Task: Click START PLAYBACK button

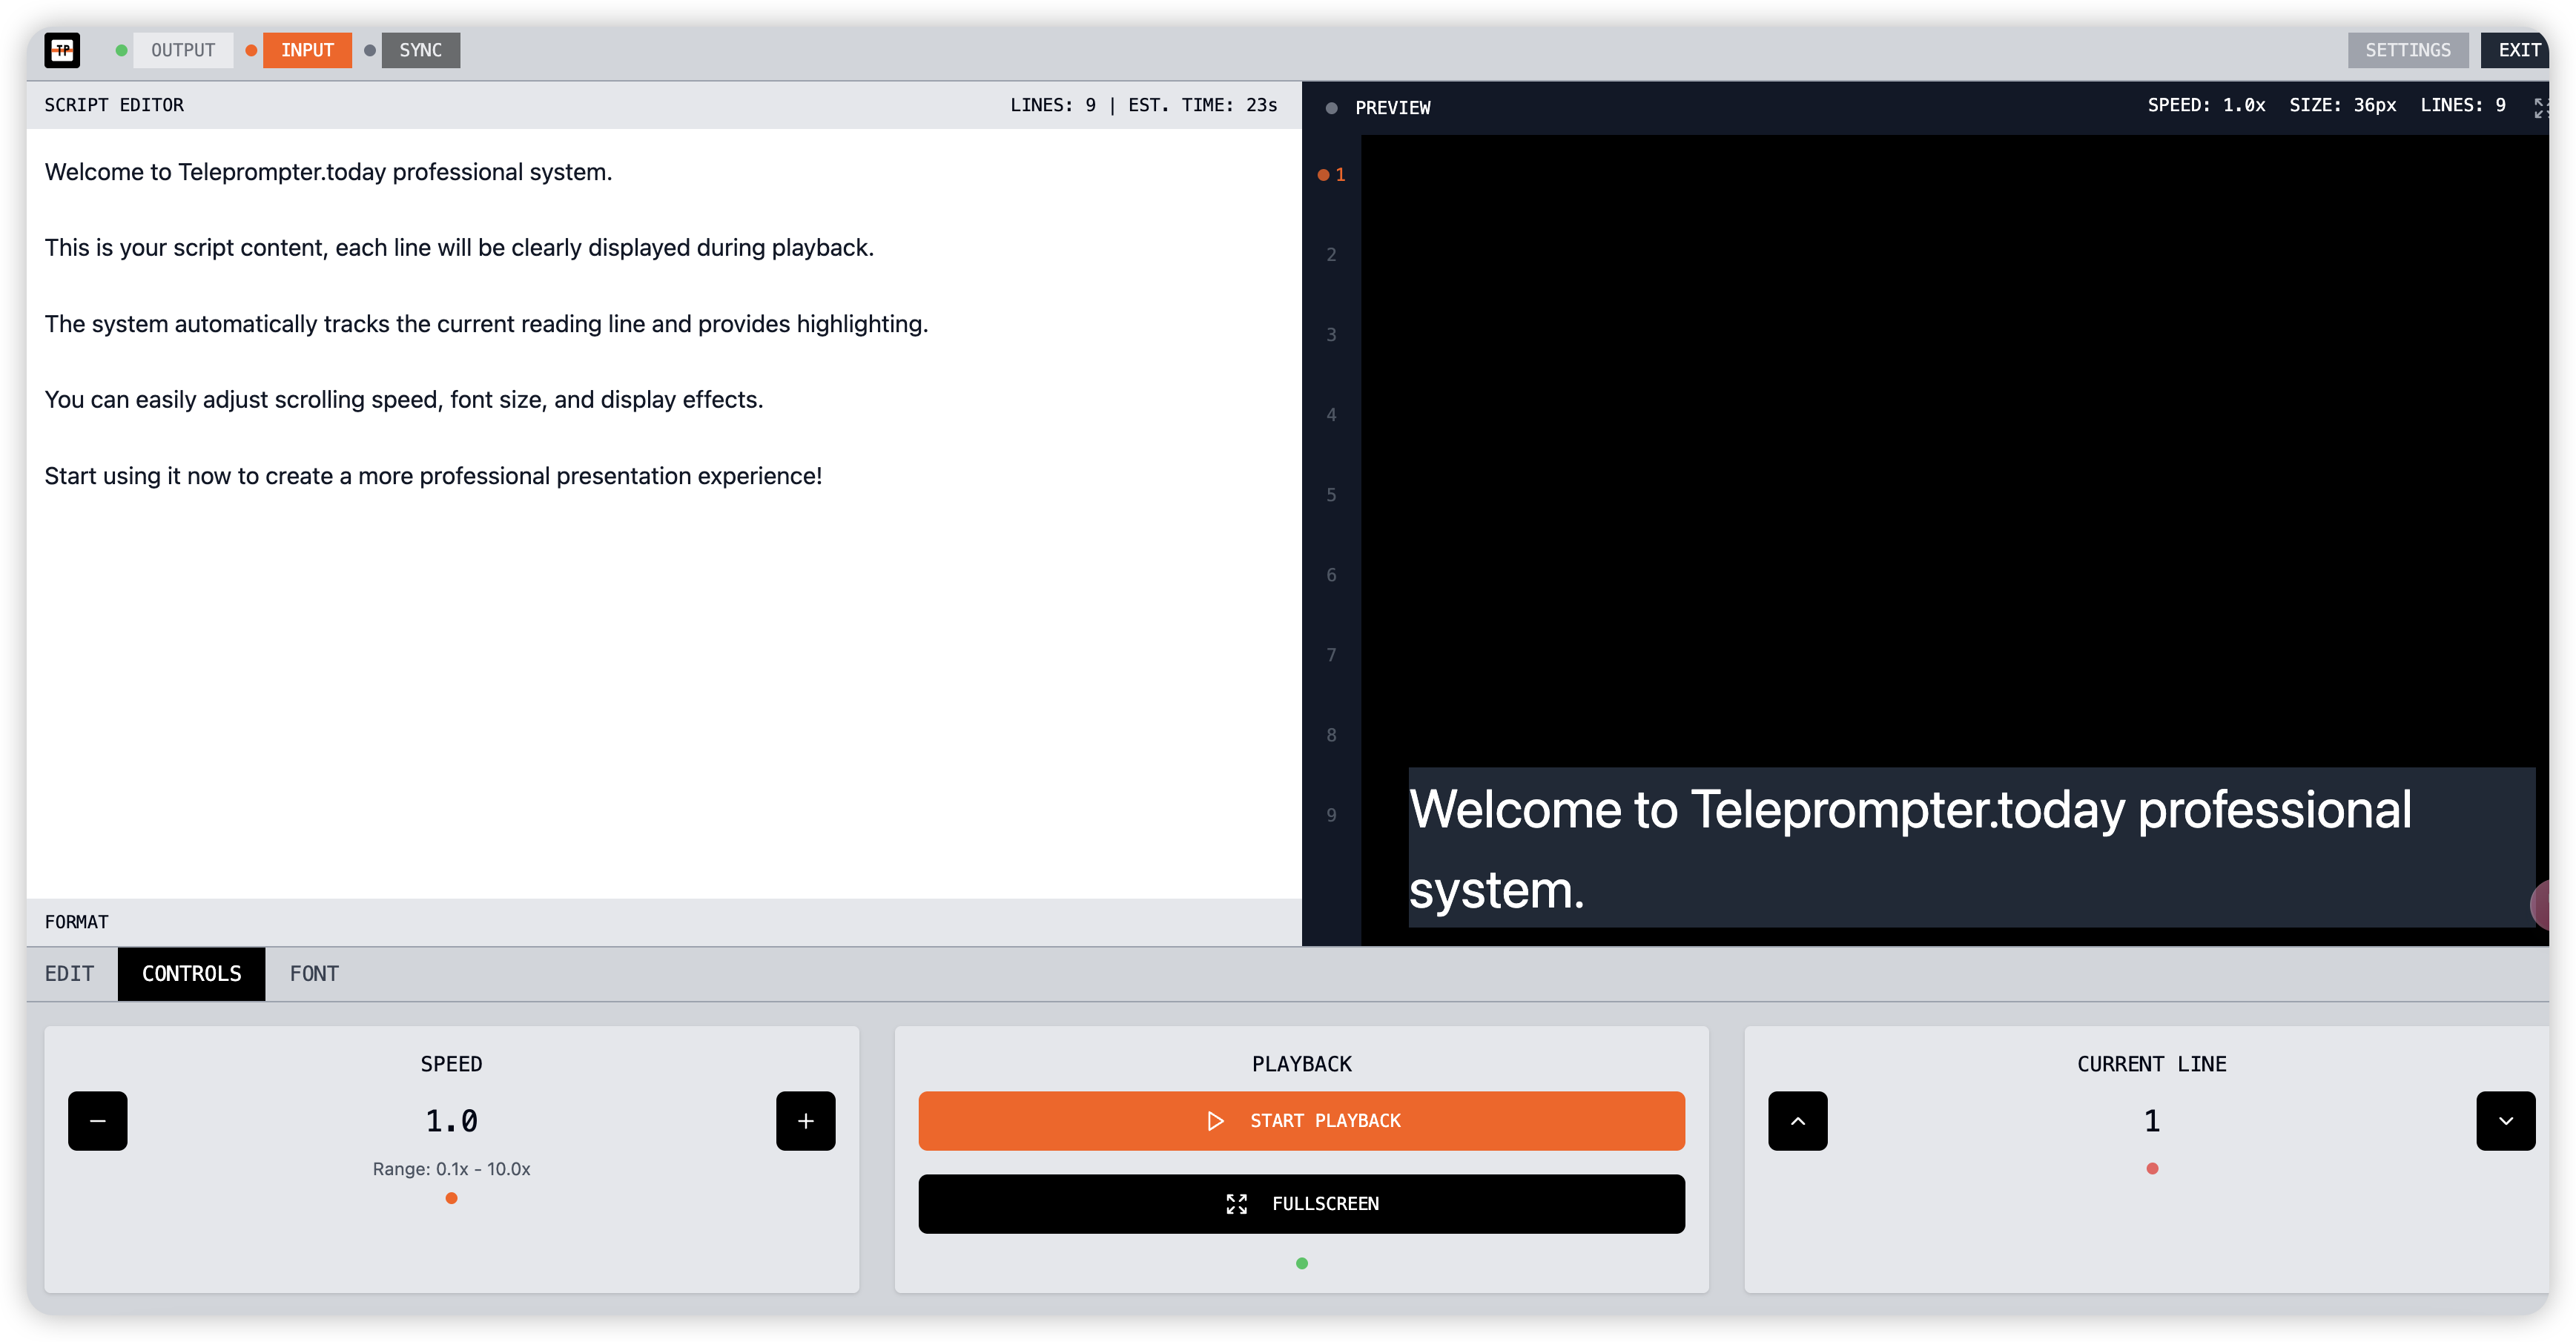Action: (x=1301, y=1120)
